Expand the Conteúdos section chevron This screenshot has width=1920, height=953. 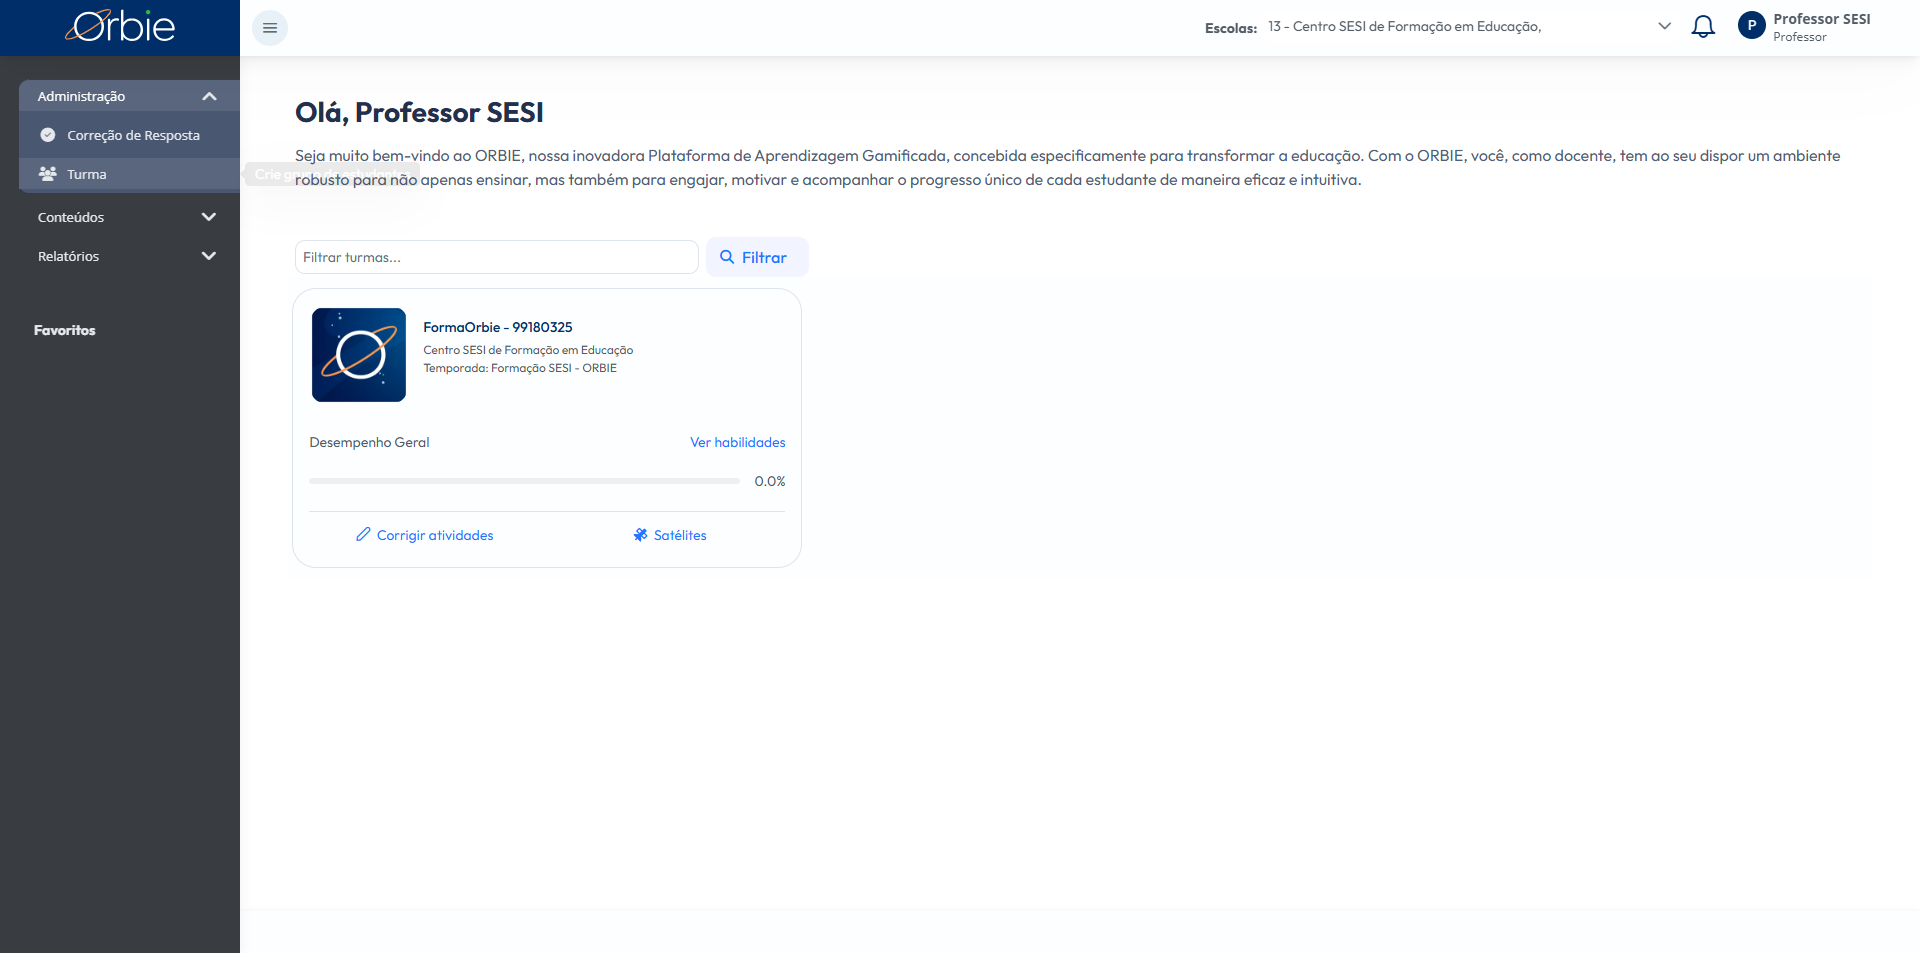click(209, 217)
